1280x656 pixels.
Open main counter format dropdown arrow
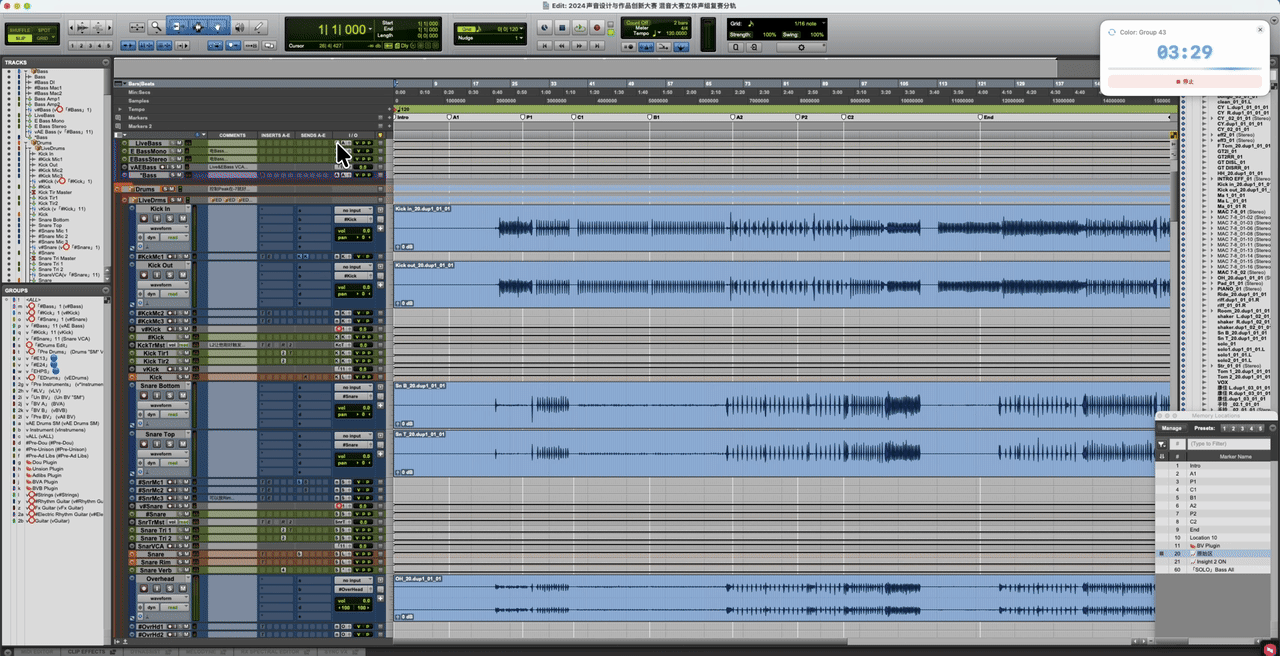point(370,30)
